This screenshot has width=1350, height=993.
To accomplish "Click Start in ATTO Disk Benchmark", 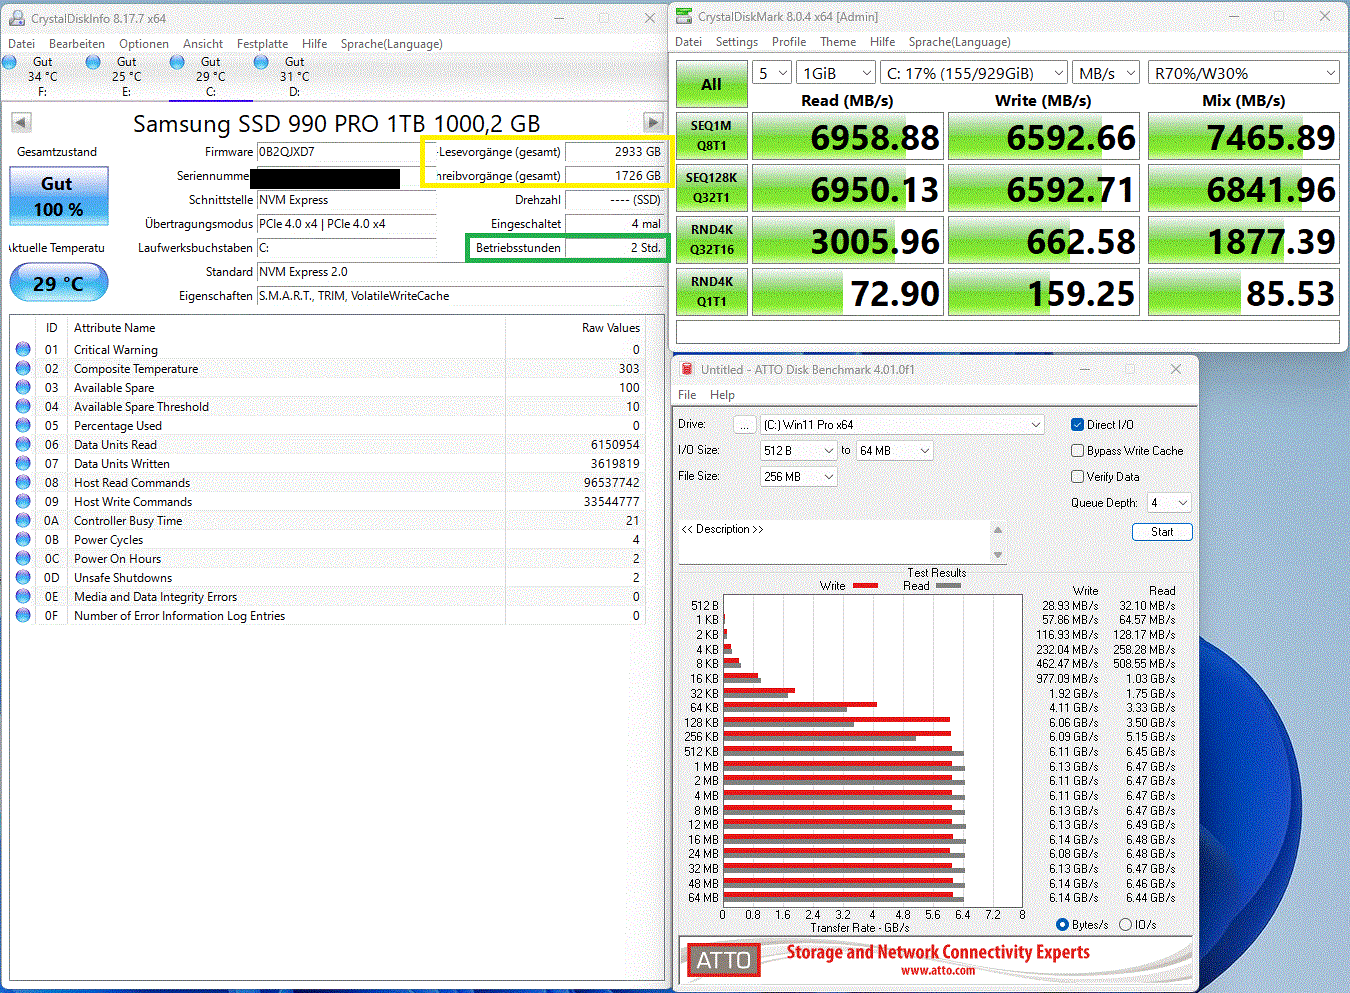I will tap(1162, 532).
